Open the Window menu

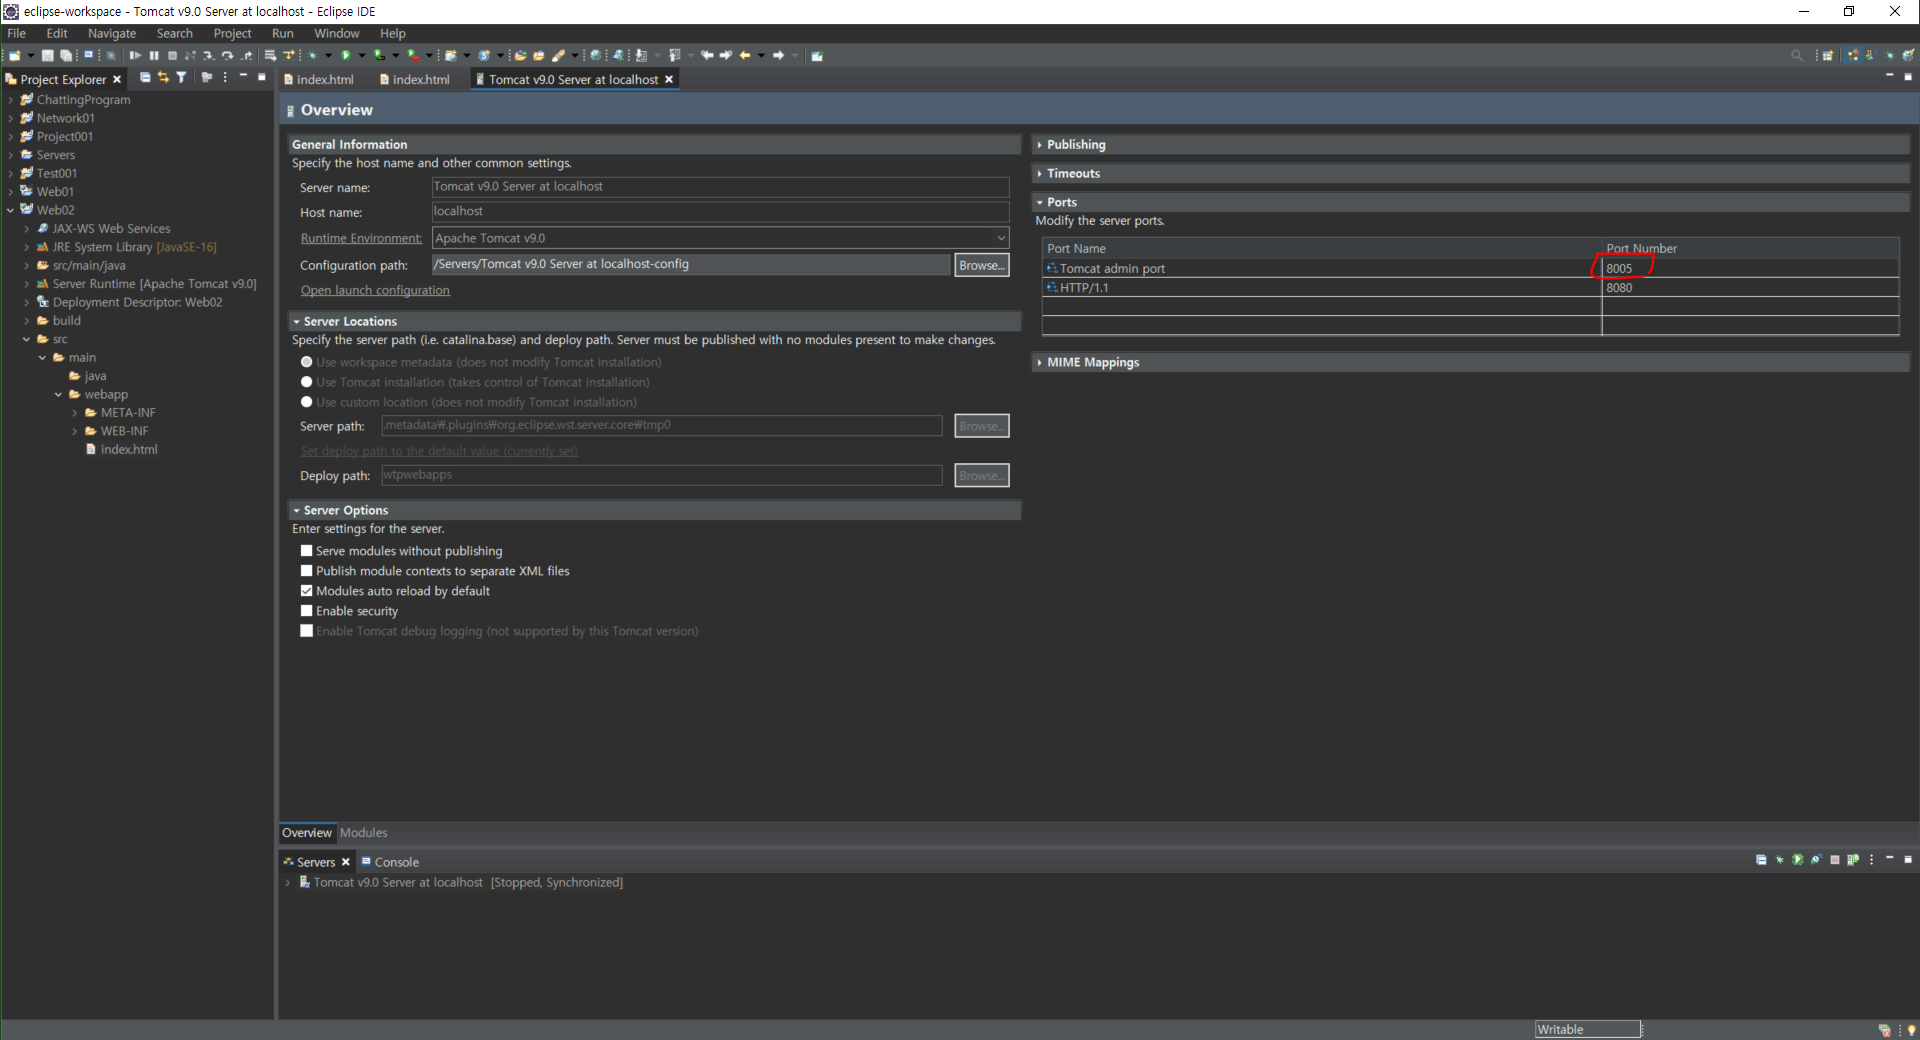pyautogui.click(x=337, y=33)
